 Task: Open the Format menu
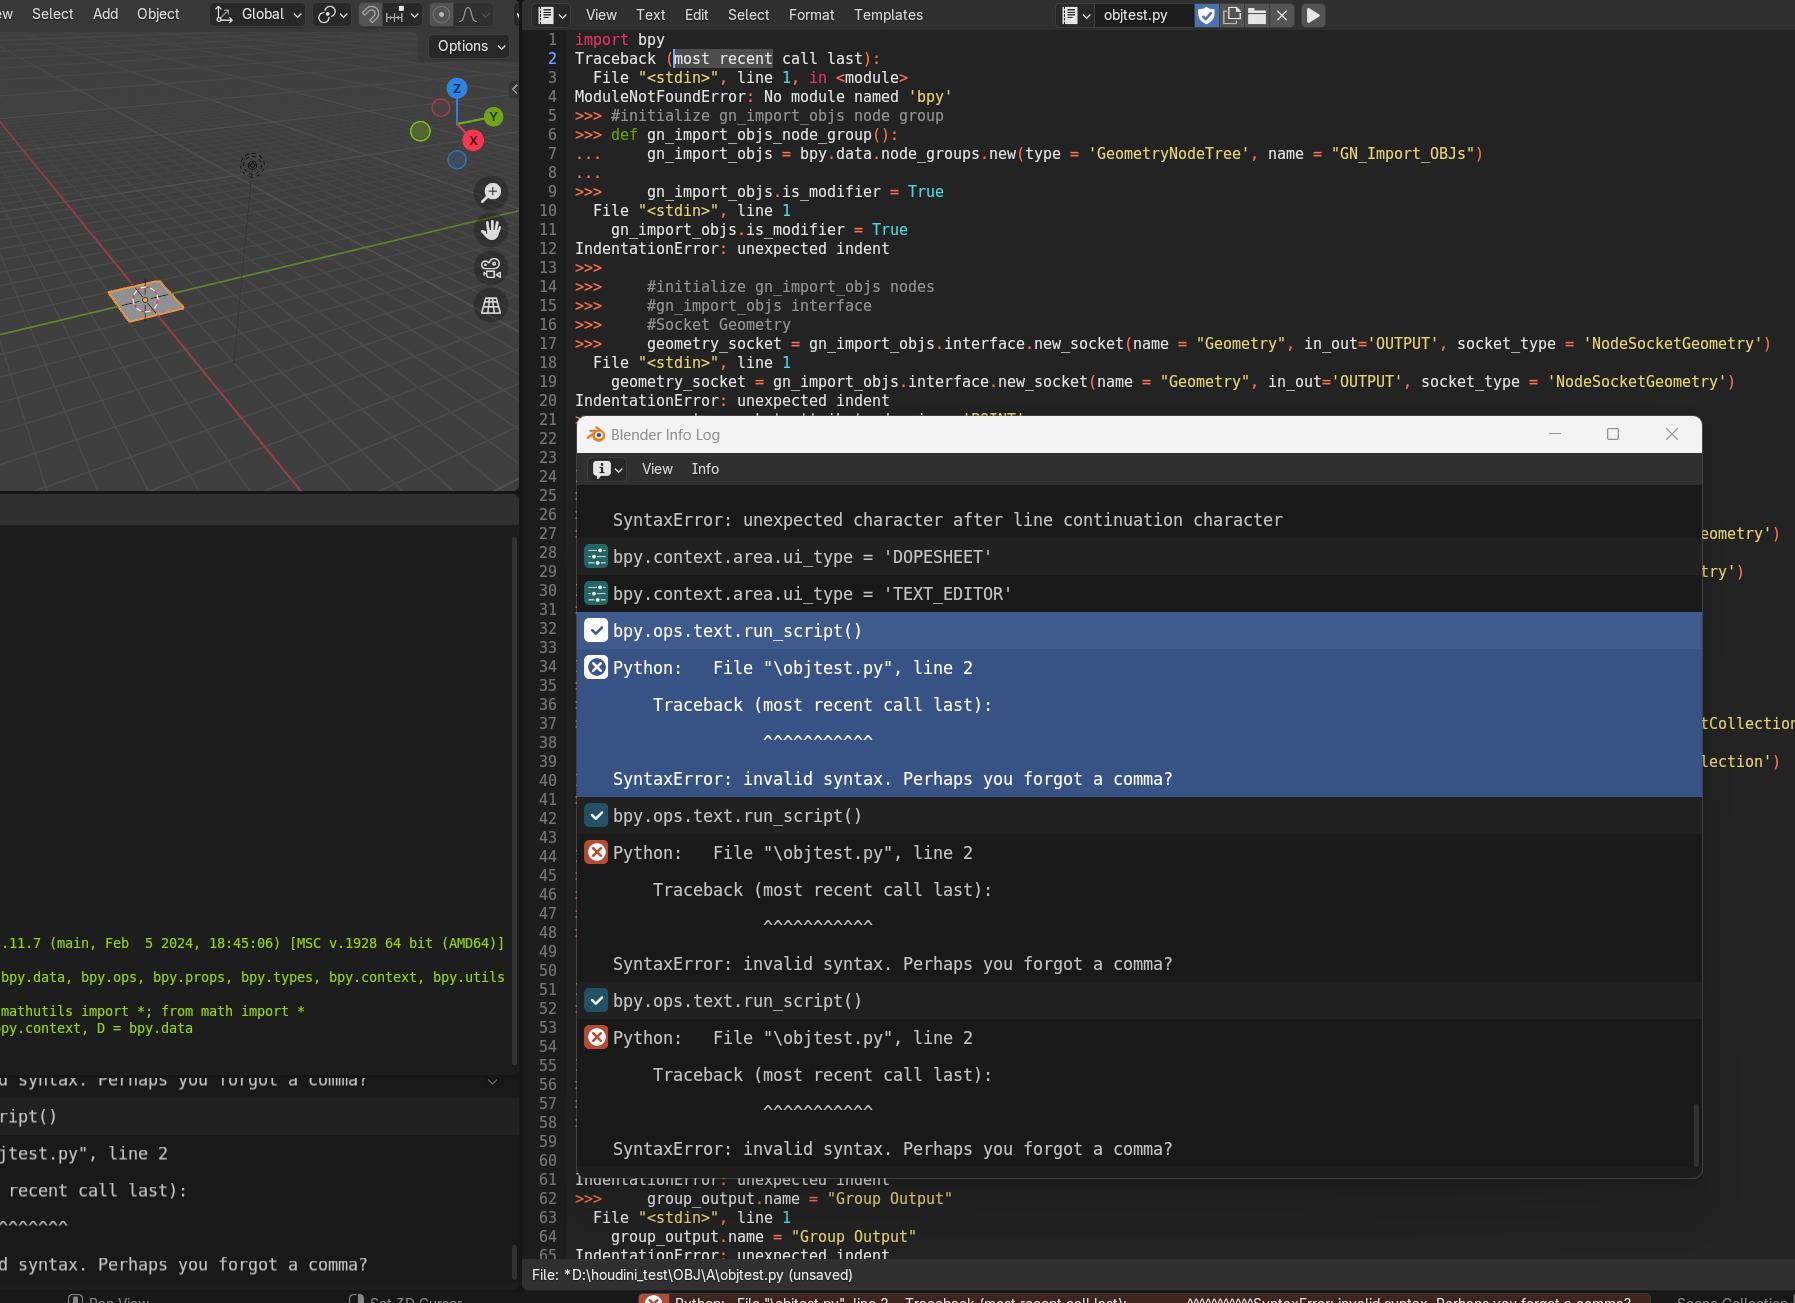coord(811,15)
